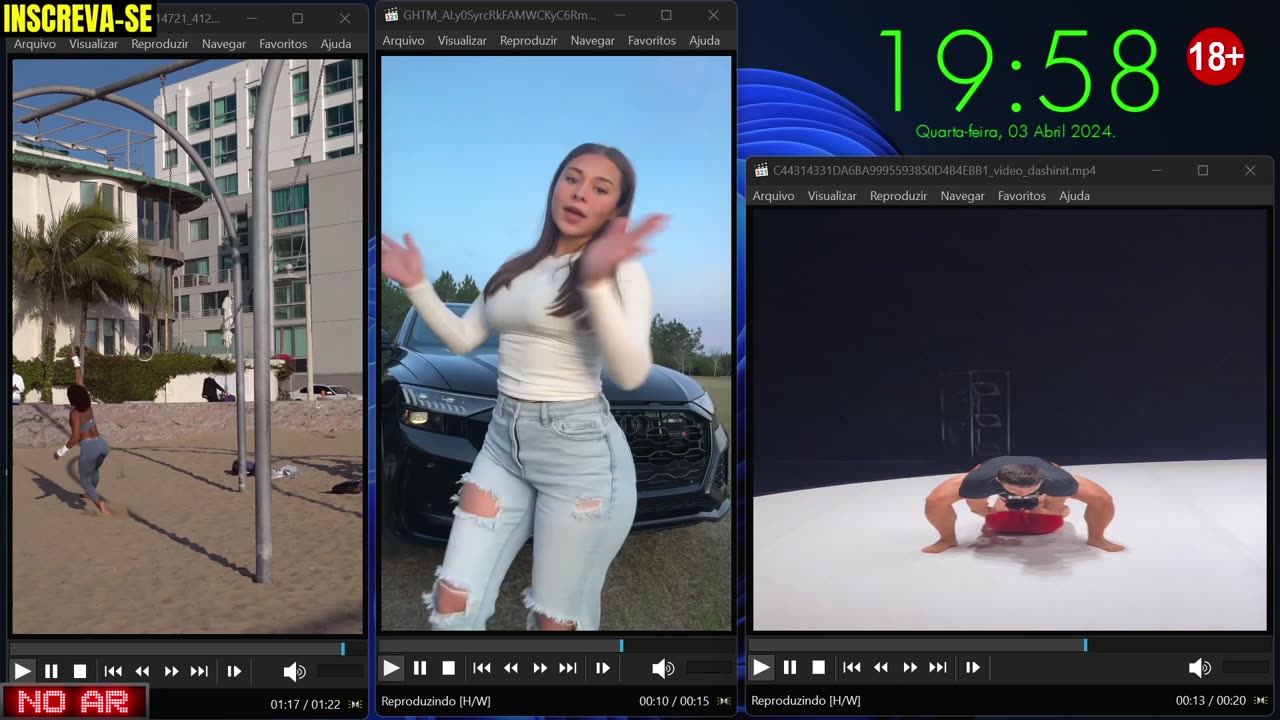This screenshot has width=1280, height=720.
Task: Fast-forward the video in the GHTM_ALy0 window
Action: 540,667
